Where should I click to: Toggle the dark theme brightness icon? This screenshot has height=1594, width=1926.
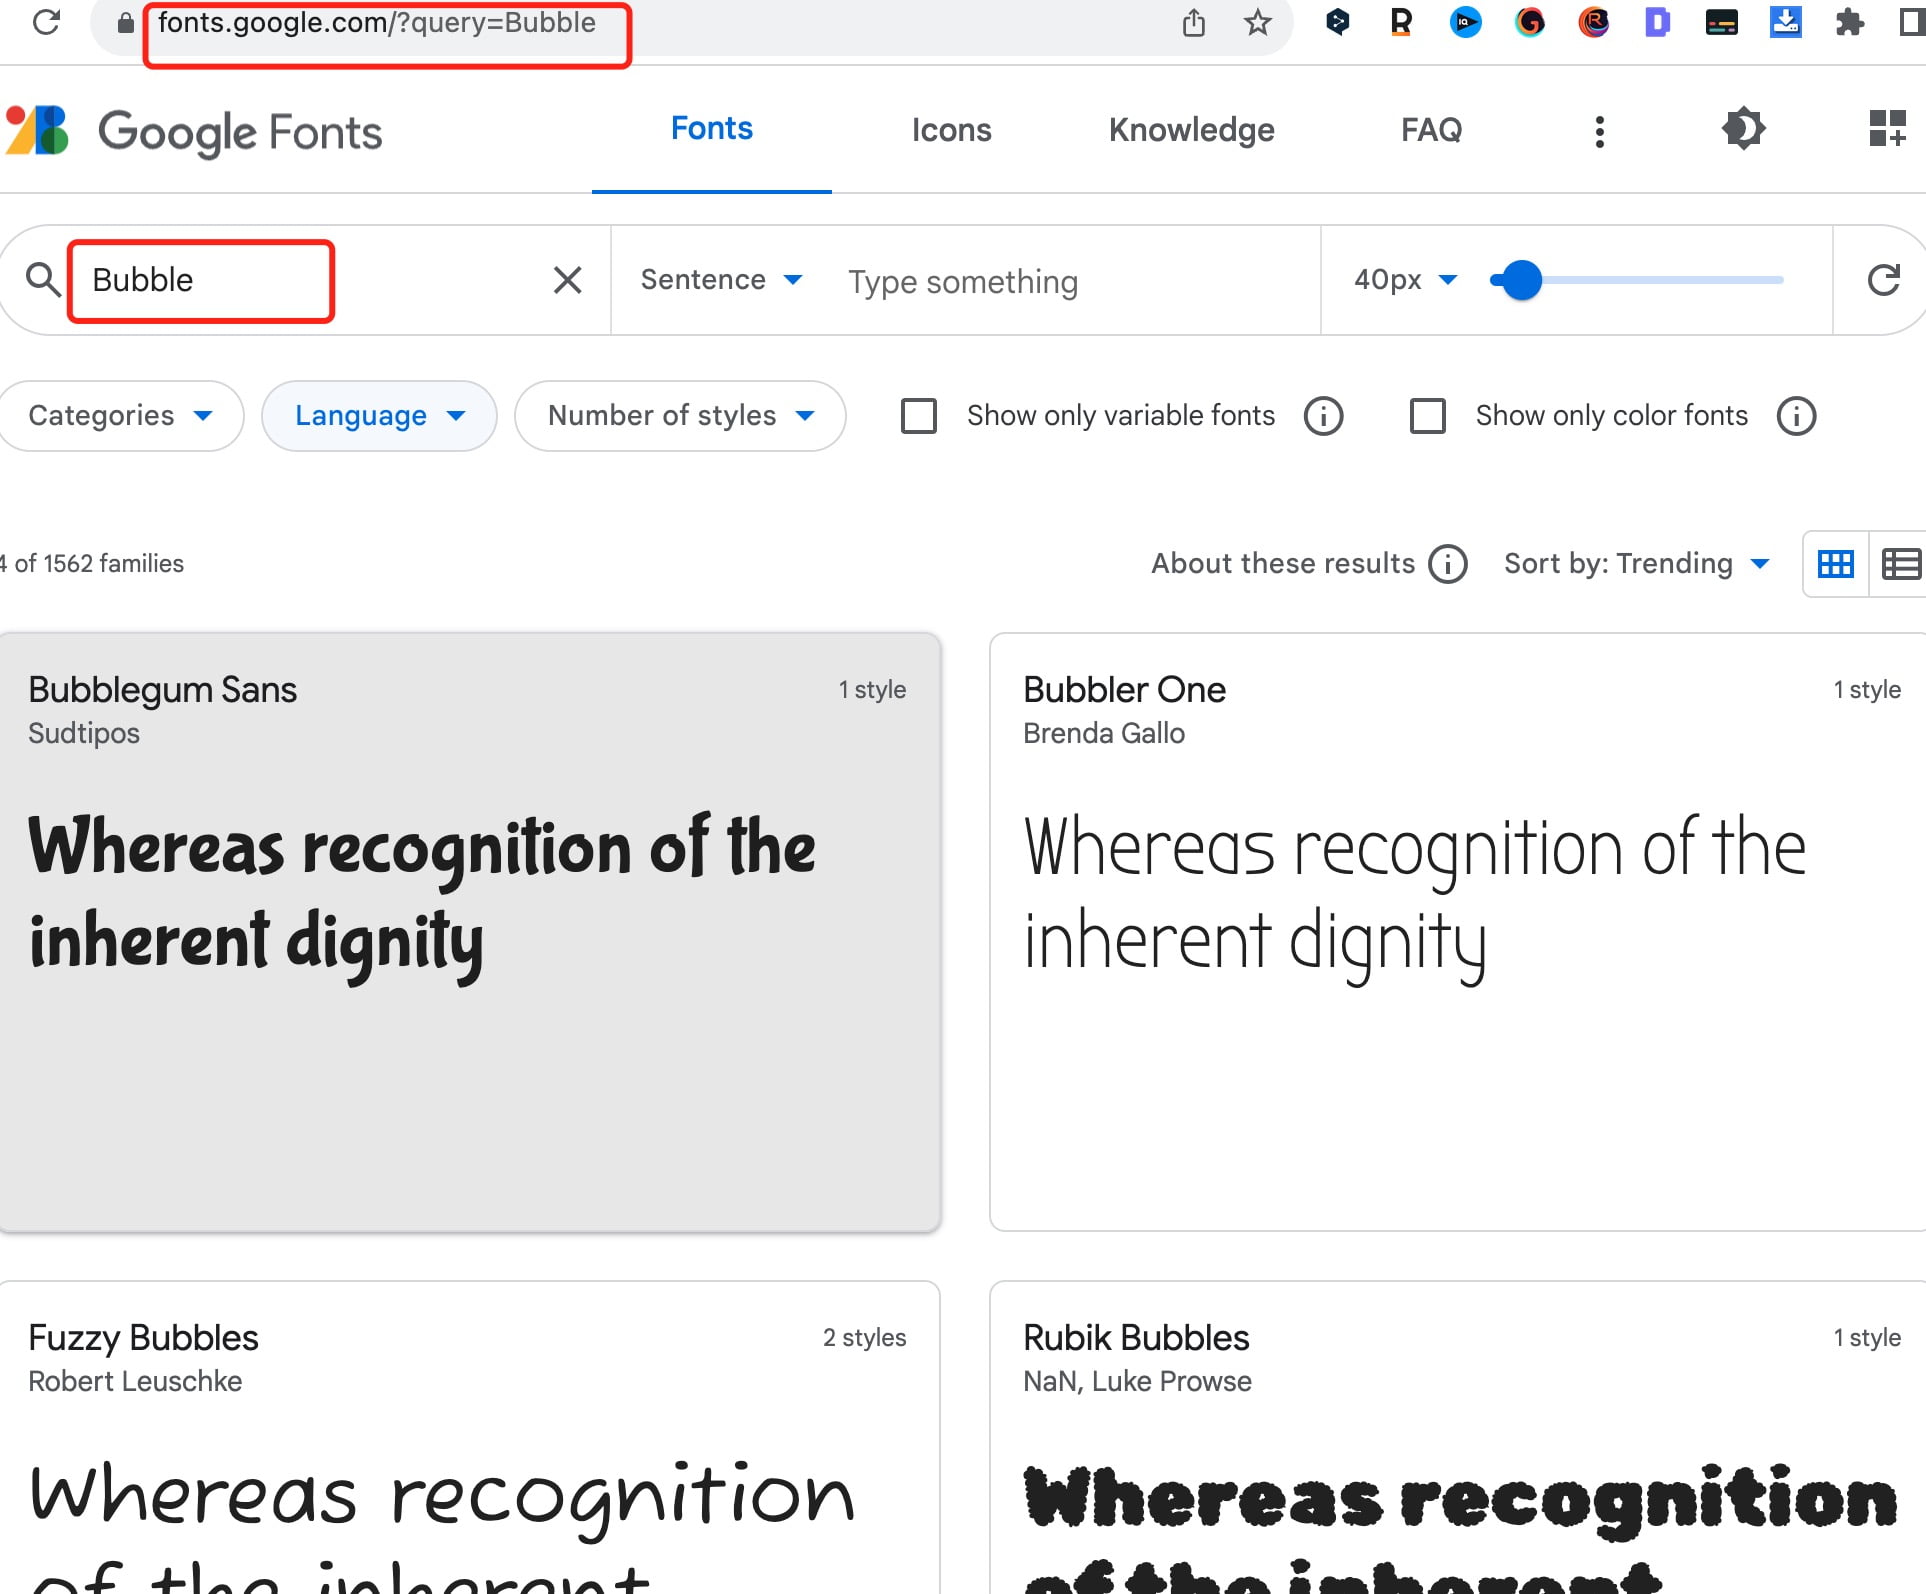click(1743, 129)
